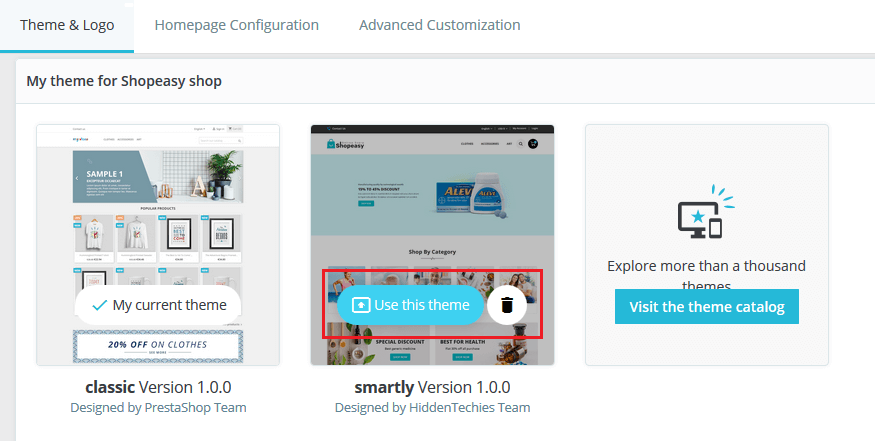Click 'My theme for Shopeasy shop' heading

(124, 81)
